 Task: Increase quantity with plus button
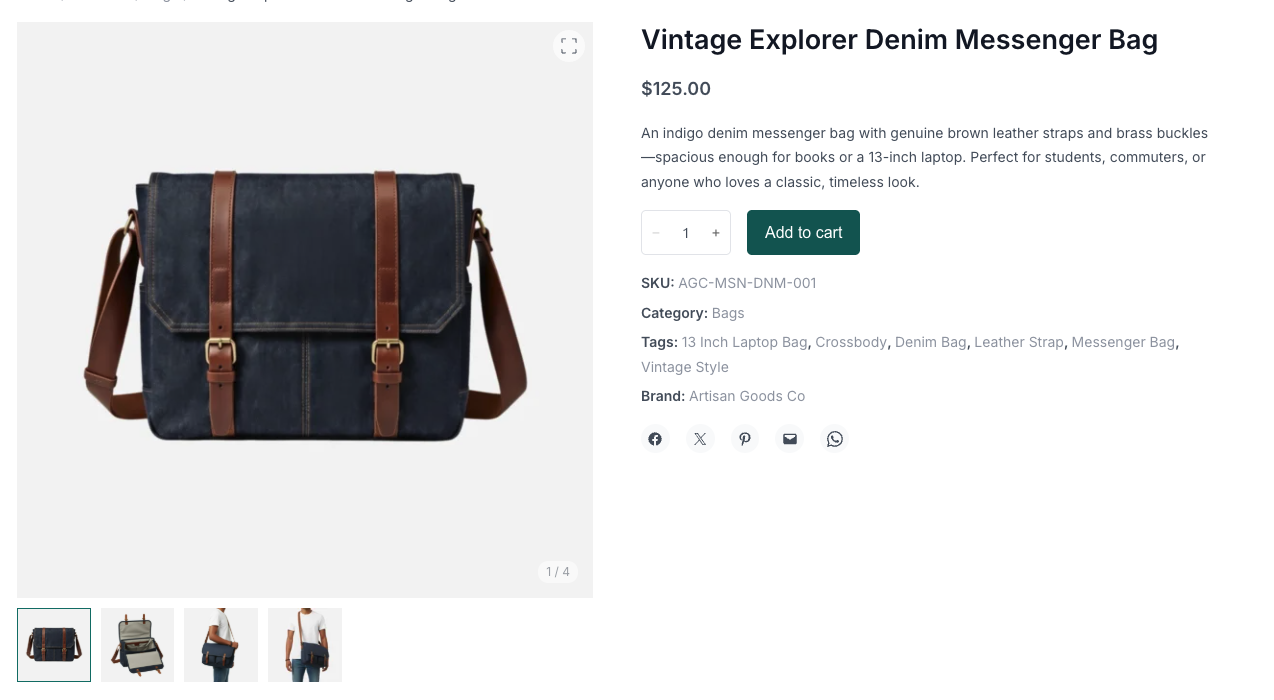716,233
